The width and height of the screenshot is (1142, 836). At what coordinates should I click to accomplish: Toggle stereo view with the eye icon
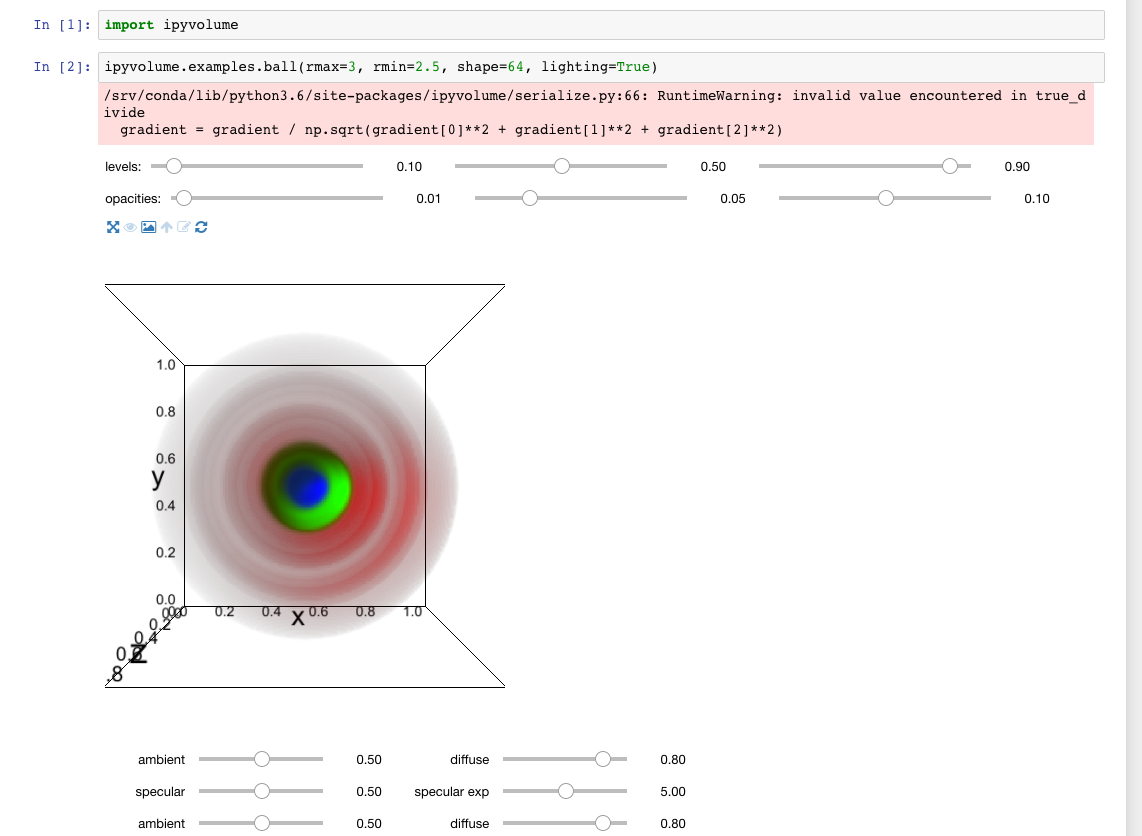click(x=130, y=227)
